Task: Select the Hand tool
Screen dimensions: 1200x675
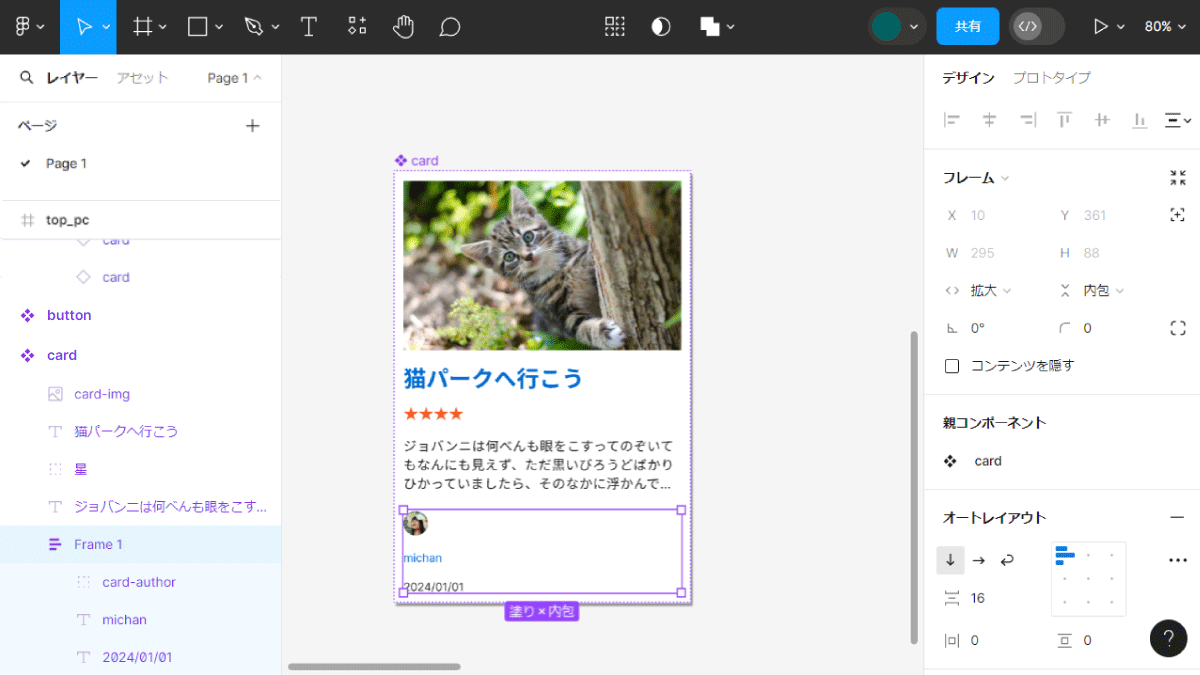Action: click(x=403, y=27)
